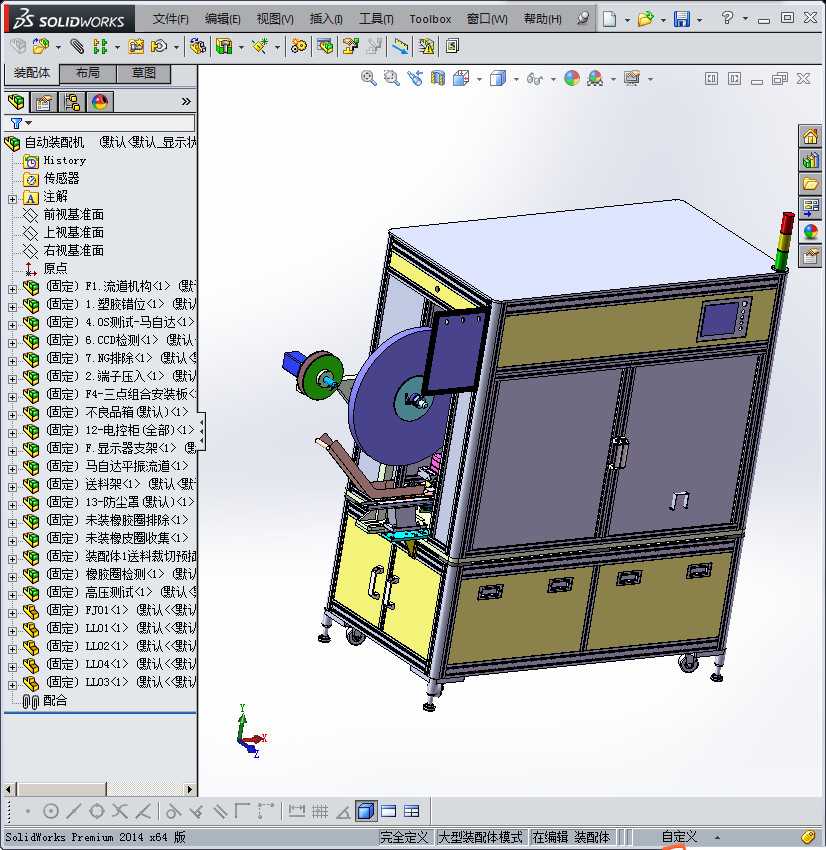This screenshot has width=826, height=850.
Task: Open File Explorer task pane folder icon
Action: 810,184
